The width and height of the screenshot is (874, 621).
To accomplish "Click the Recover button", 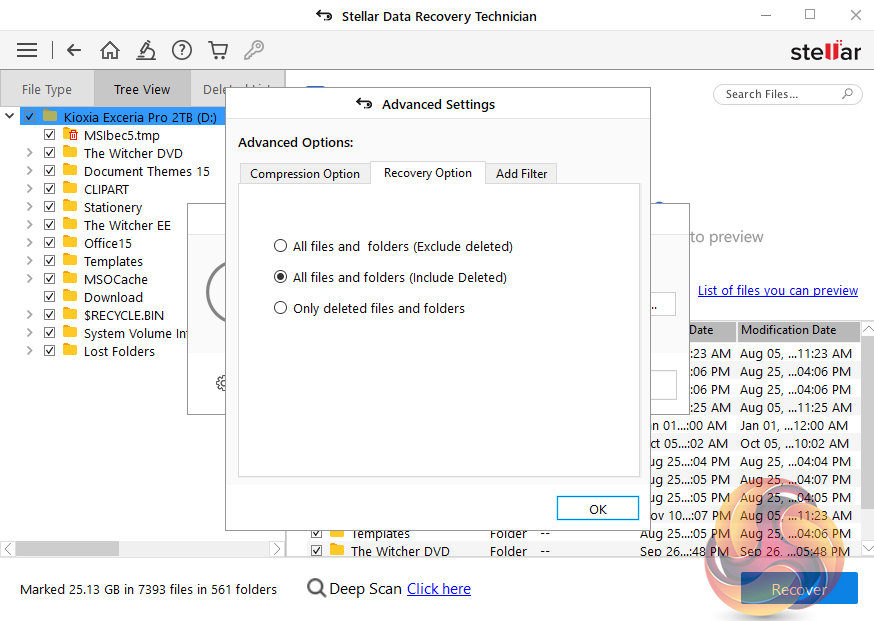I will (x=799, y=589).
